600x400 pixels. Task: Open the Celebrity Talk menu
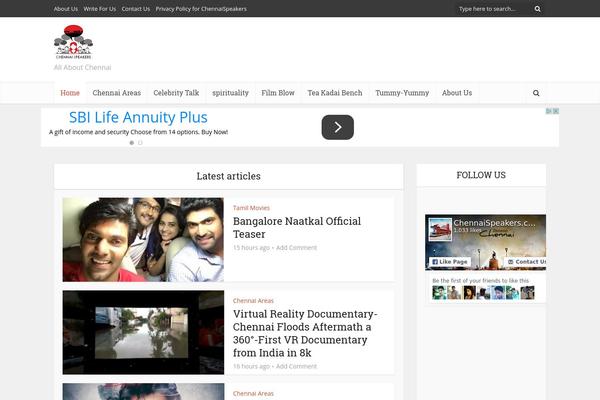click(x=176, y=93)
